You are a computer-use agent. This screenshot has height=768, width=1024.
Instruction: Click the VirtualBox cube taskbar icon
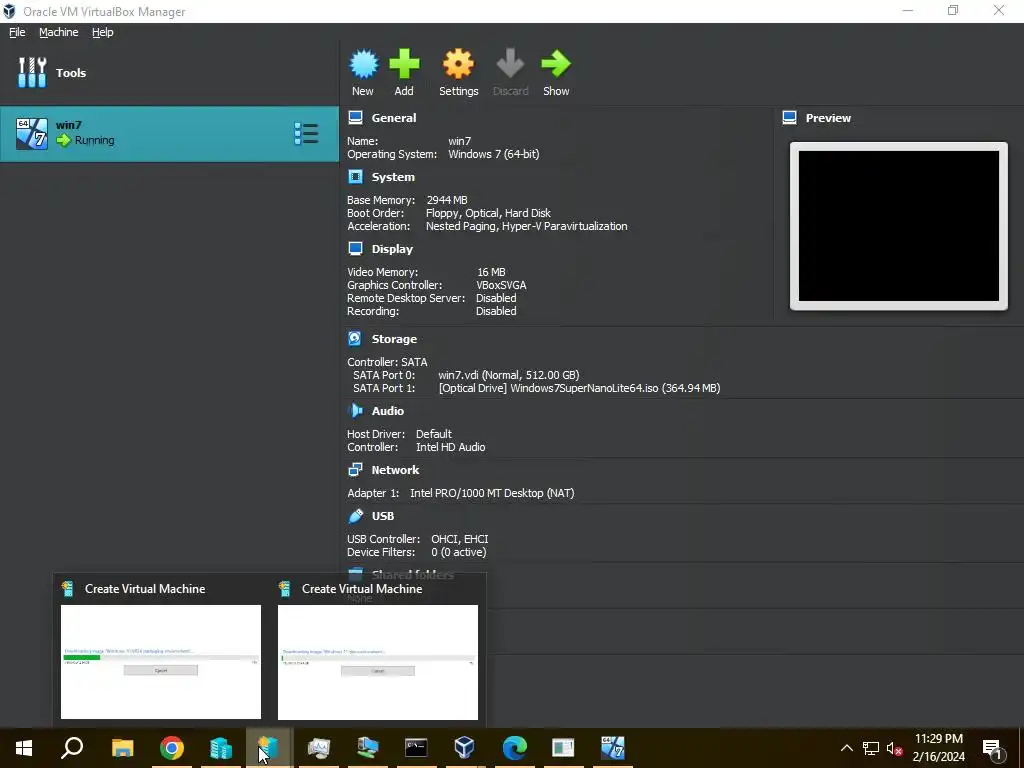[464, 748]
